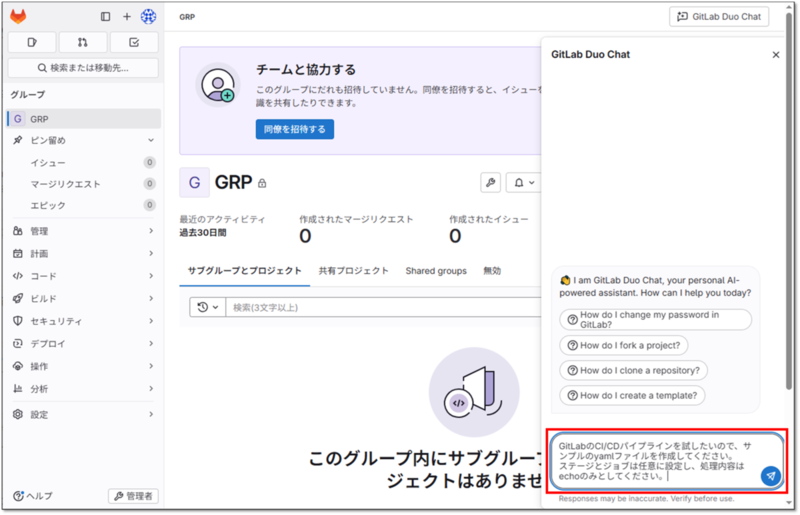Expand the 操作 sidebar menu

[x=84, y=366]
